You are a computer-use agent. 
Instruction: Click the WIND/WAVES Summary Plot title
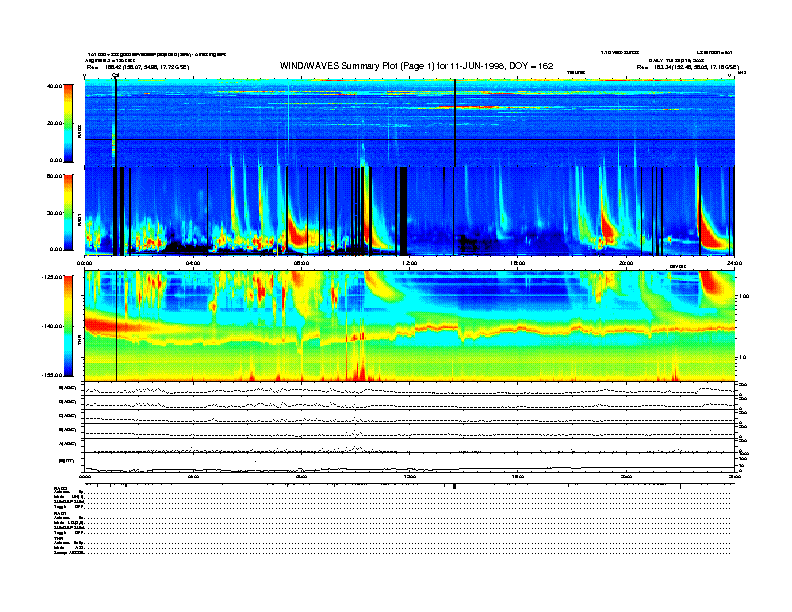click(416, 66)
